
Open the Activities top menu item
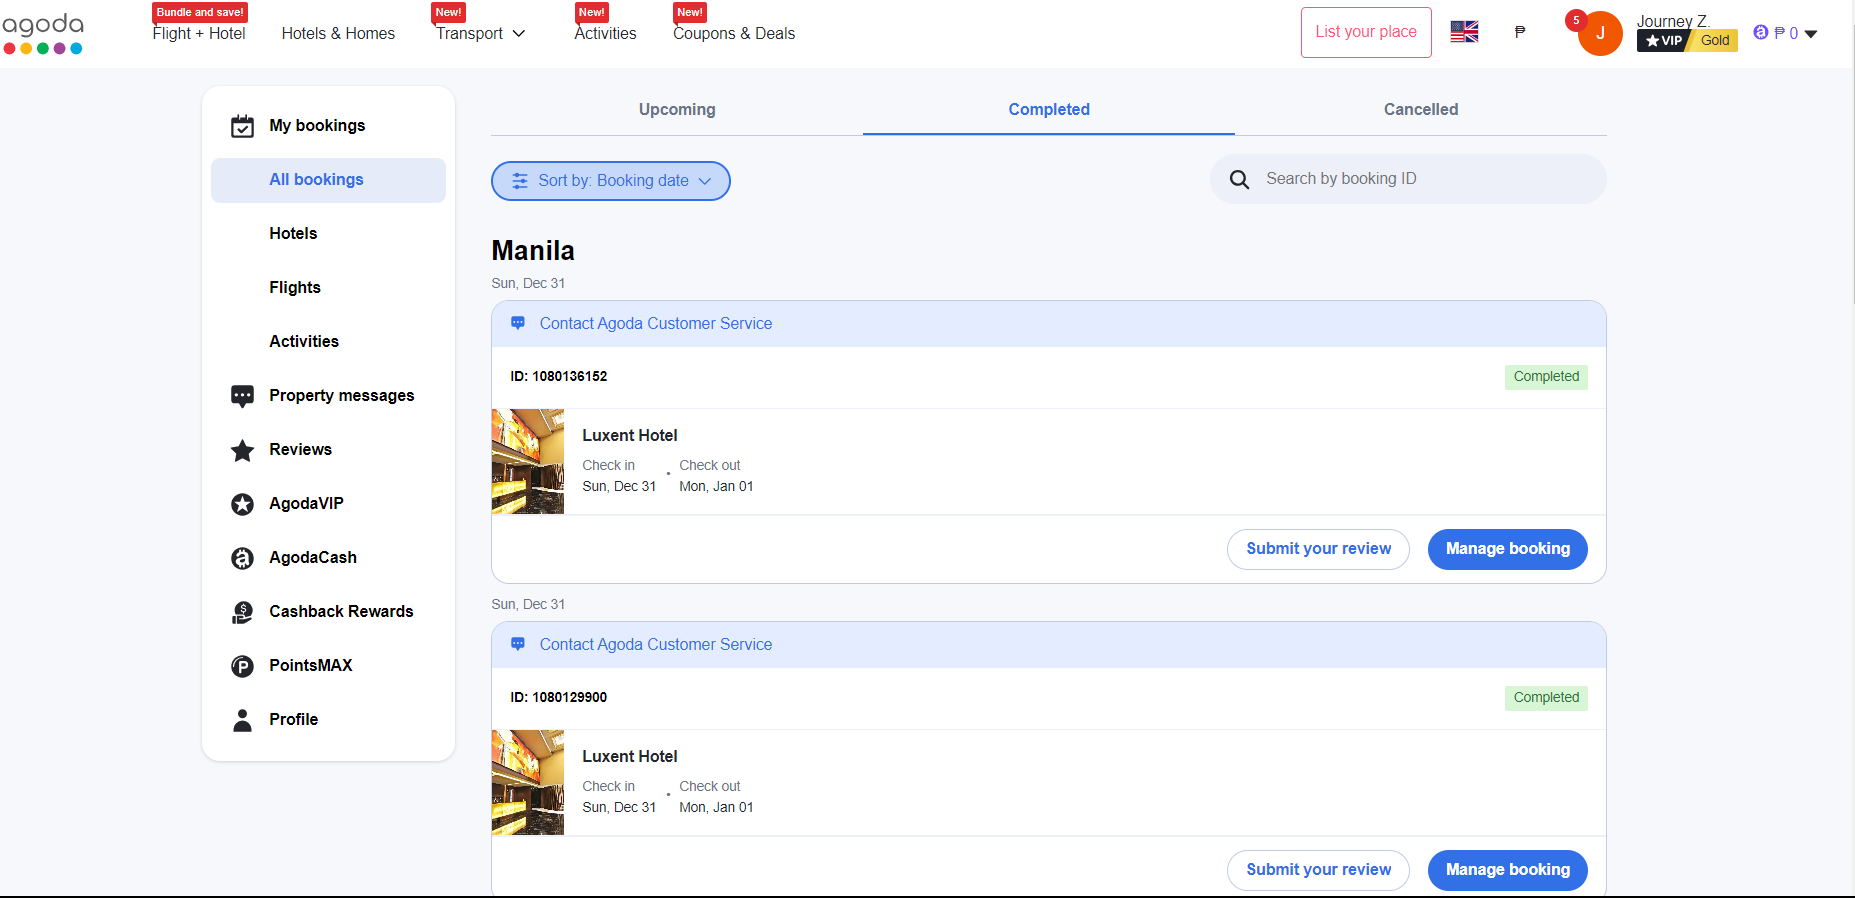(x=605, y=33)
